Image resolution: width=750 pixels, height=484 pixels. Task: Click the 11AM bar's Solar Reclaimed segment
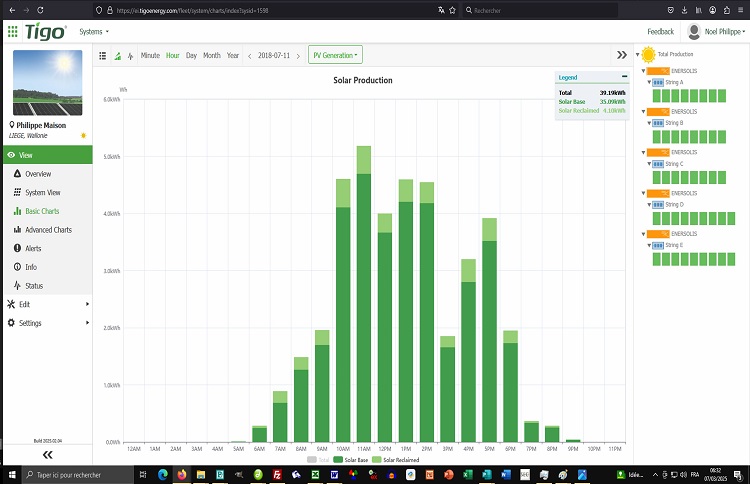(364, 159)
